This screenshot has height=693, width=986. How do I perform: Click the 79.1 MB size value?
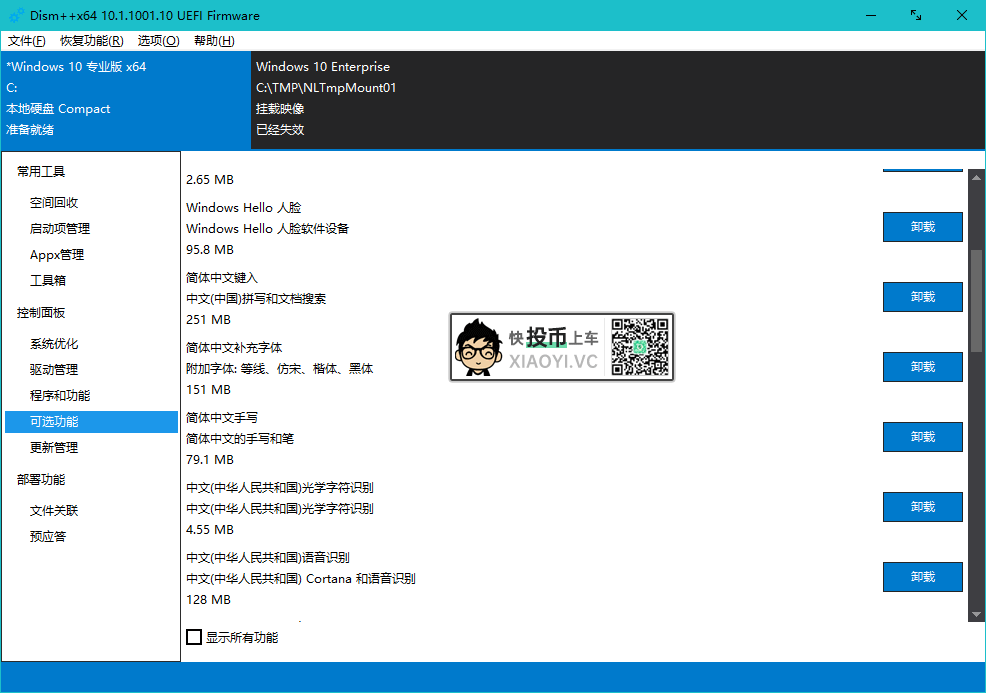pos(210,460)
